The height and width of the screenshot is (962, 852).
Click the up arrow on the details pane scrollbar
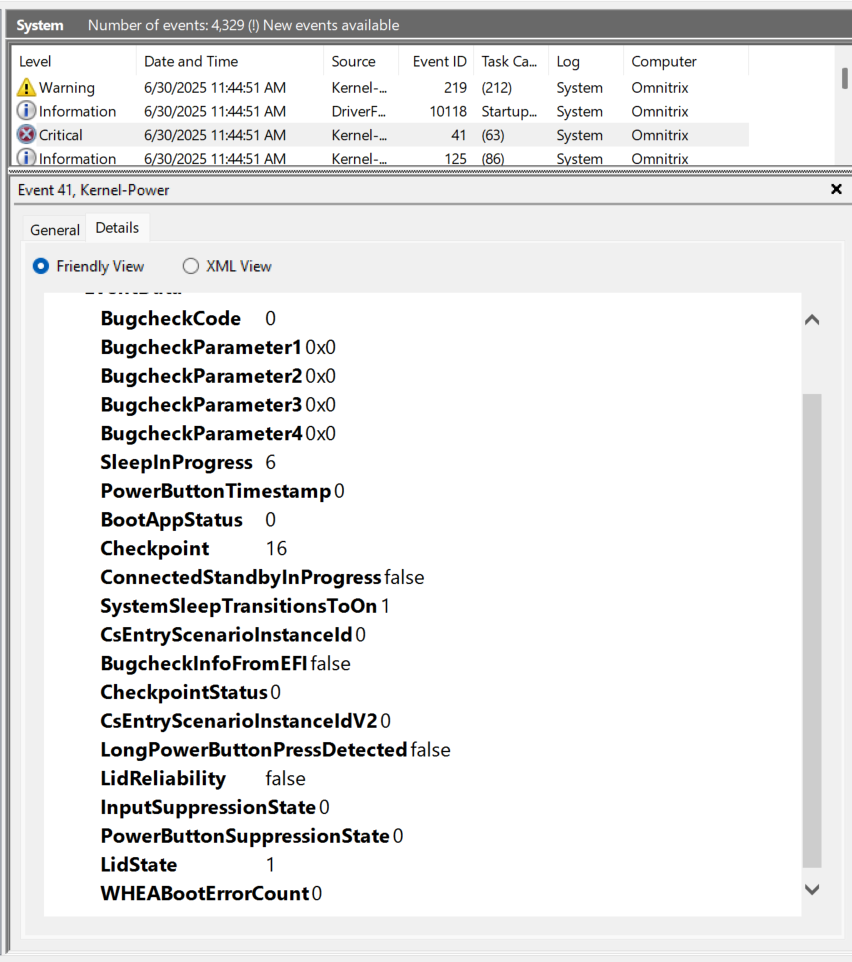812,319
